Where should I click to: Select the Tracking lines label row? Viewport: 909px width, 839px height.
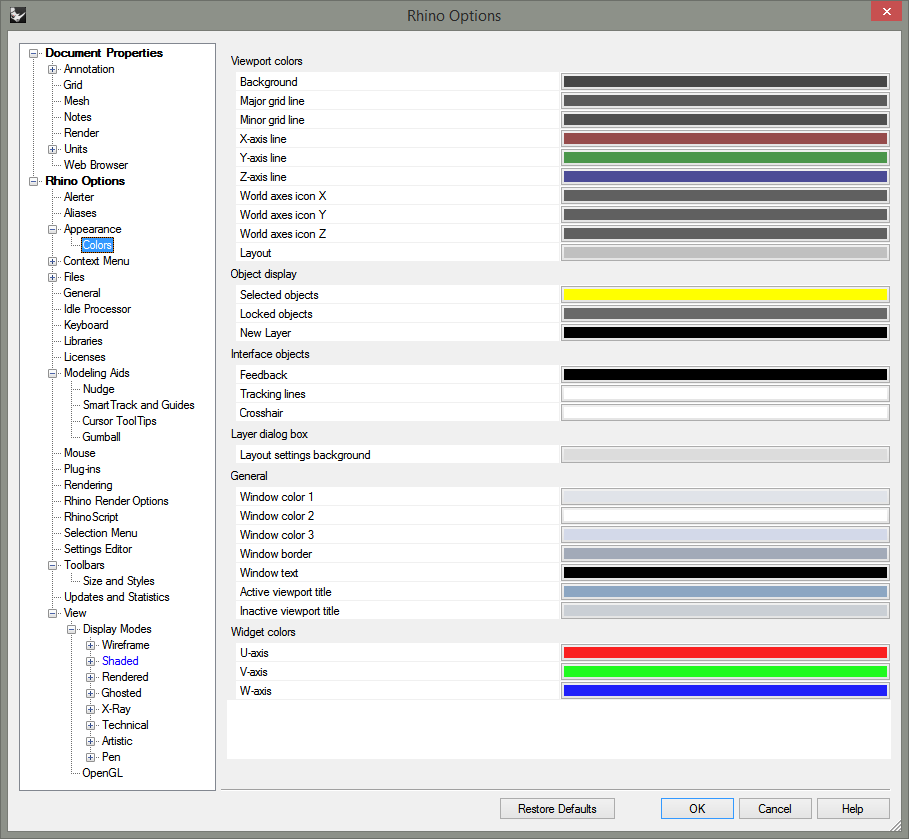point(397,394)
